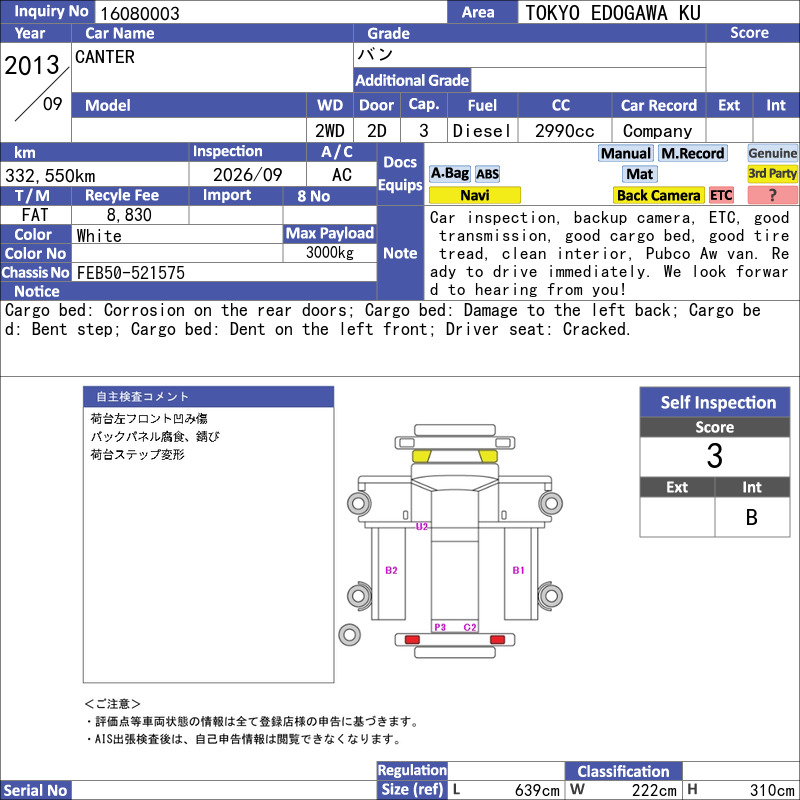Select the A-Bag equipment badge

click(449, 173)
